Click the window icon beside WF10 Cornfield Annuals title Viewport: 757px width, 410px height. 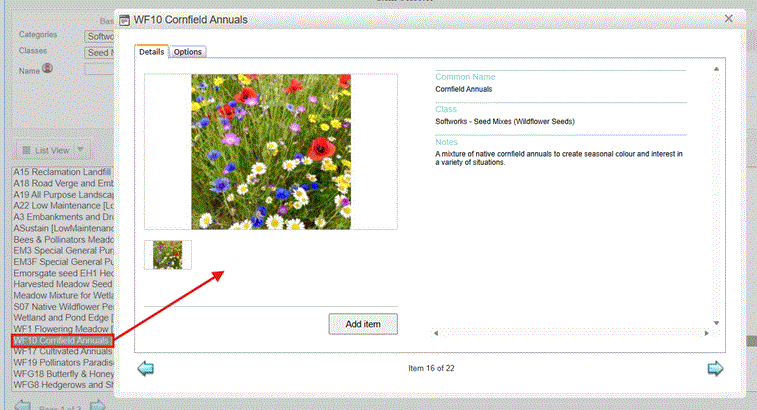pyautogui.click(x=125, y=20)
